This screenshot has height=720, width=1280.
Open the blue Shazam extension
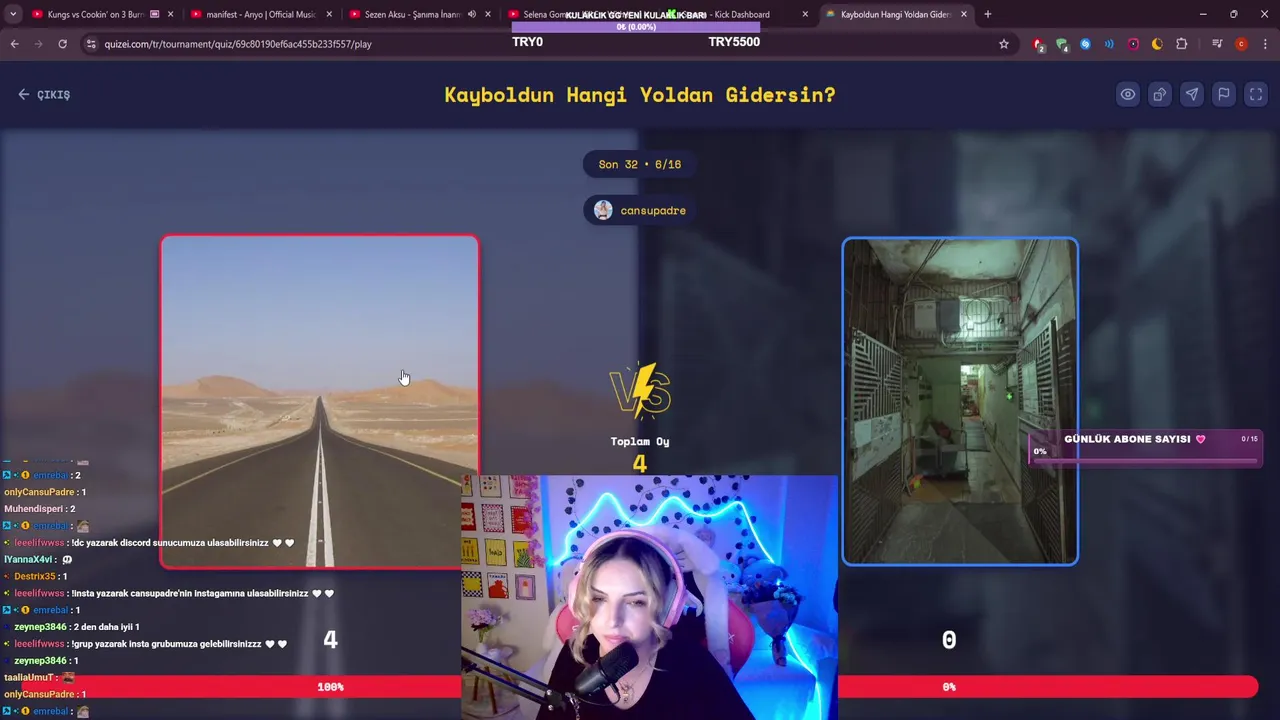pos(1085,44)
